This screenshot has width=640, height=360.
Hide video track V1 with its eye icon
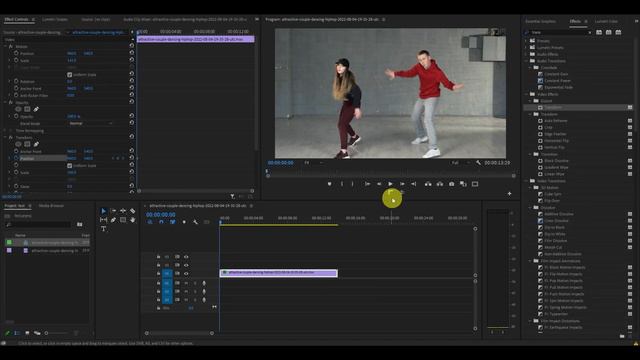click(186, 274)
